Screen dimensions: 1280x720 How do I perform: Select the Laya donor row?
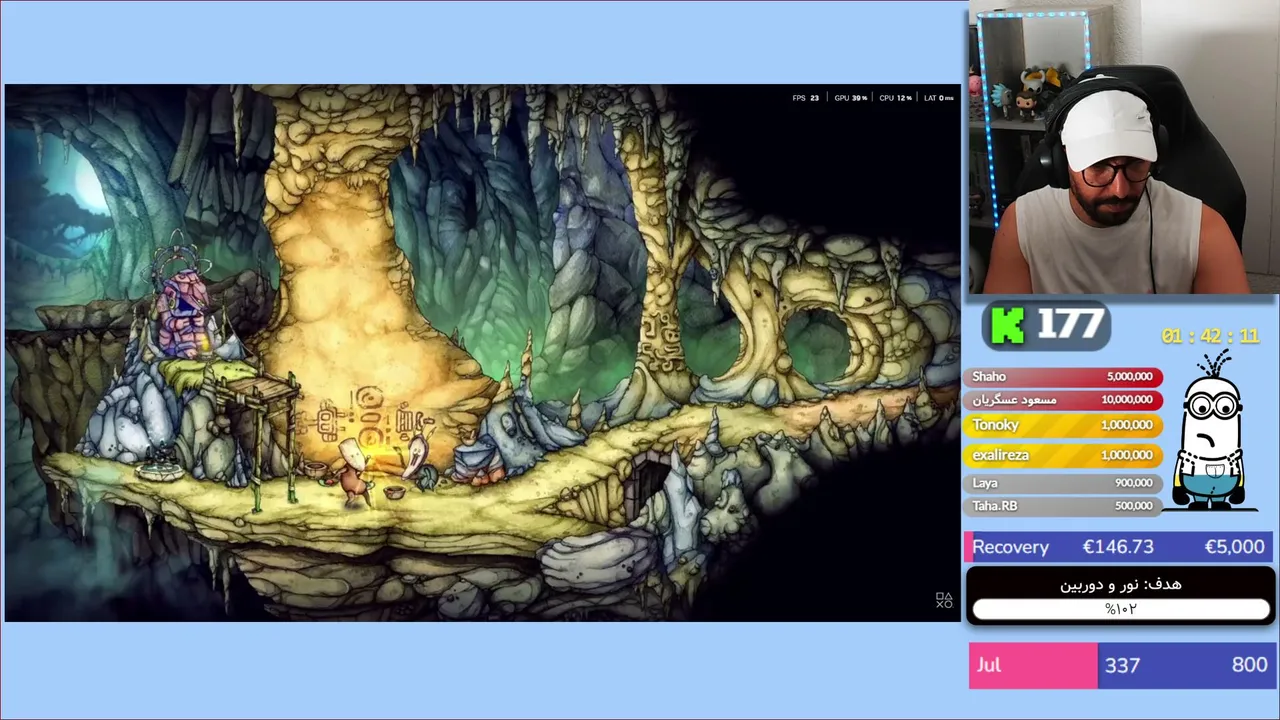[1063, 482]
